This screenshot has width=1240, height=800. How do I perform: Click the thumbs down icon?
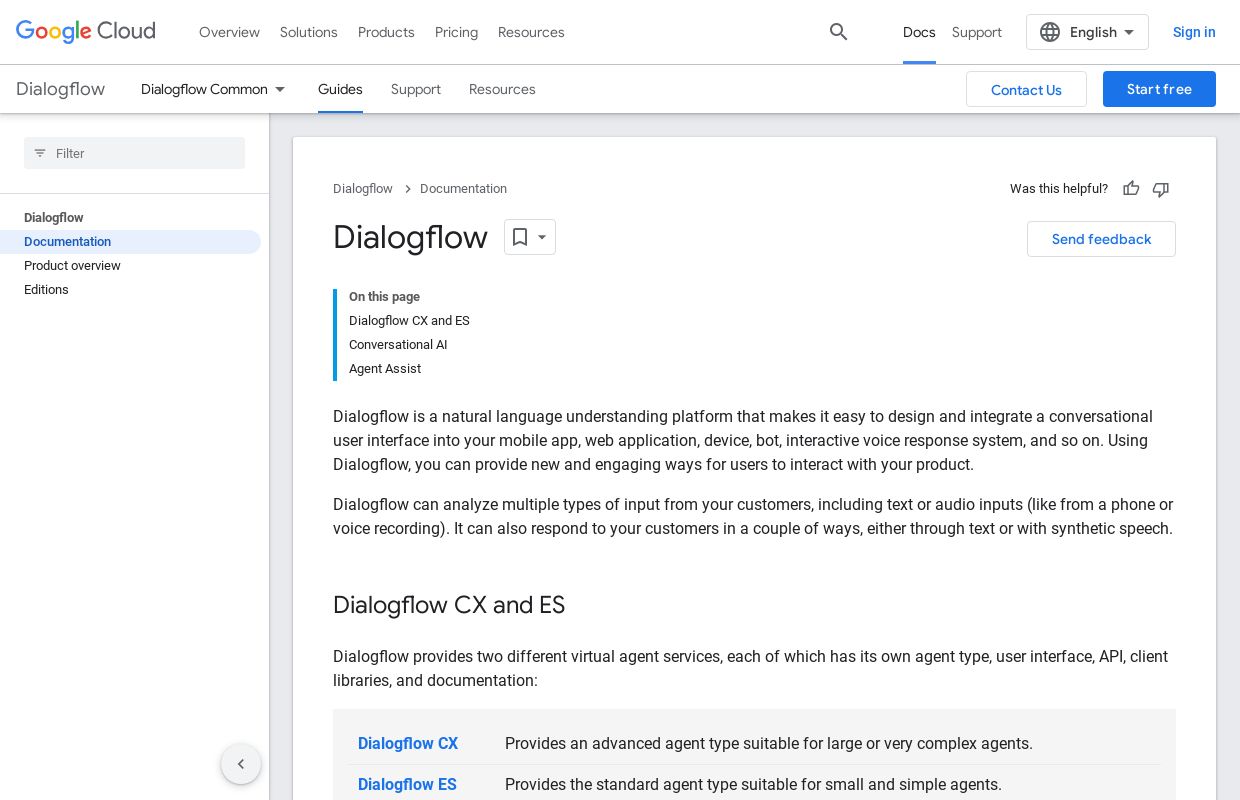(1161, 189)
